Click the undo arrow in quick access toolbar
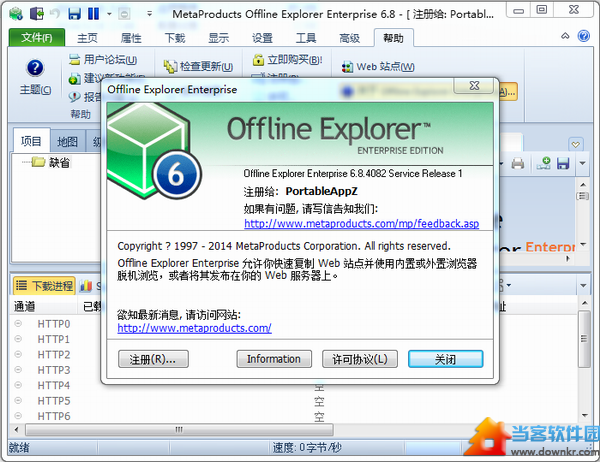600x462 pixels. 55,14
